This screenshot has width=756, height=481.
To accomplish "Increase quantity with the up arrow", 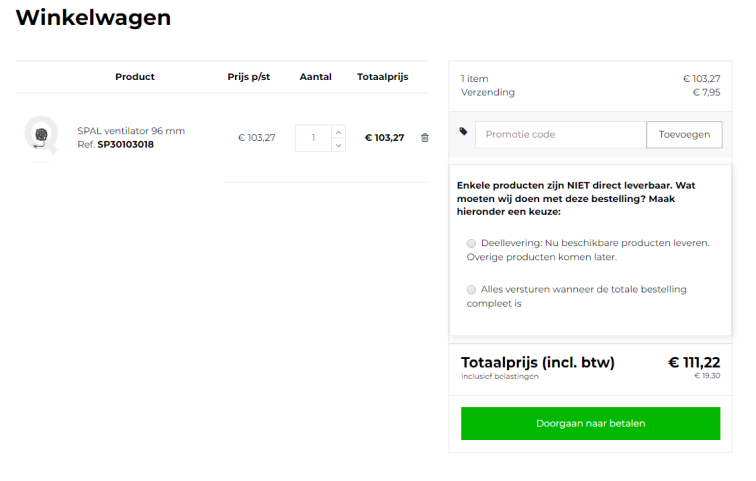I will point(338,131).
